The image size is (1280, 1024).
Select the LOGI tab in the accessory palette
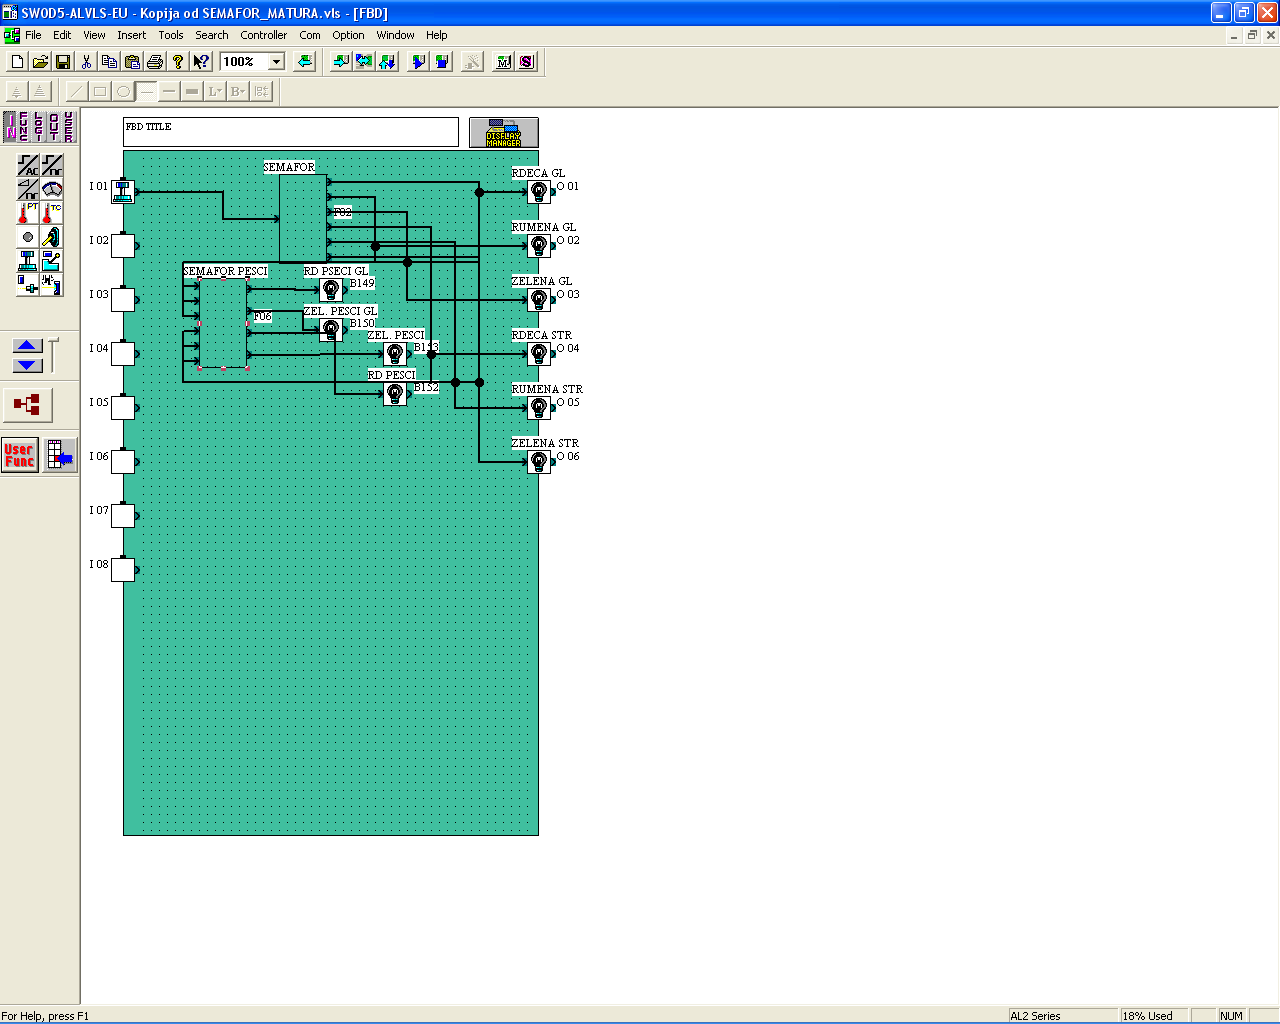click(x=39, y=127)
